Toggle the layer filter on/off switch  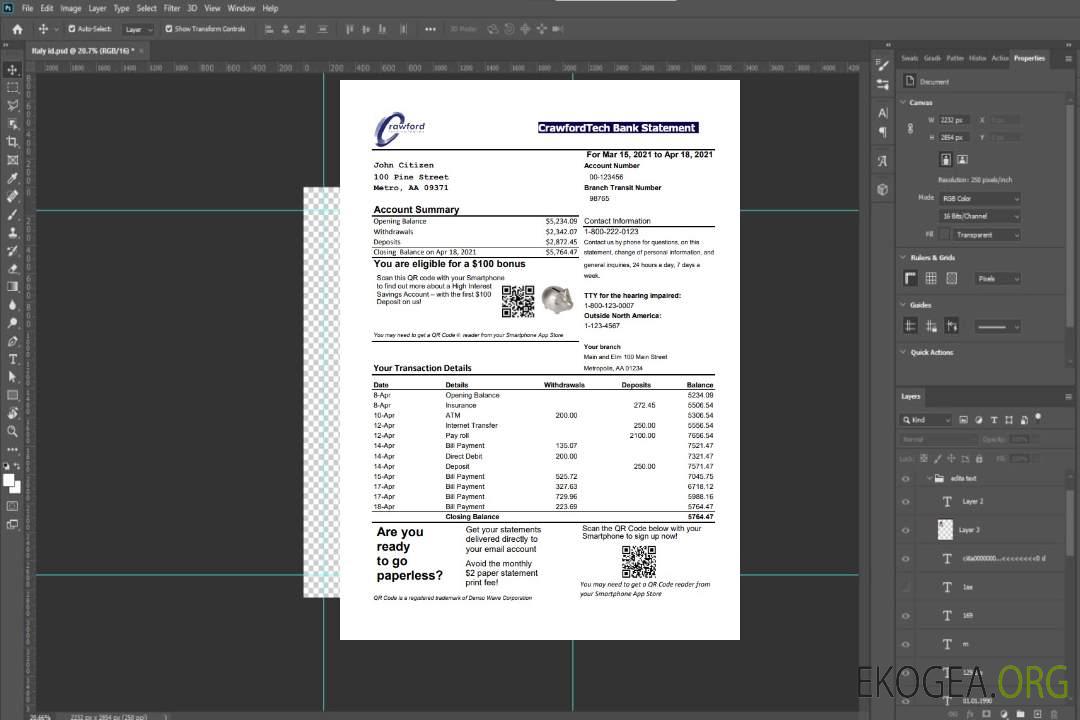[x=1038, y=417]
